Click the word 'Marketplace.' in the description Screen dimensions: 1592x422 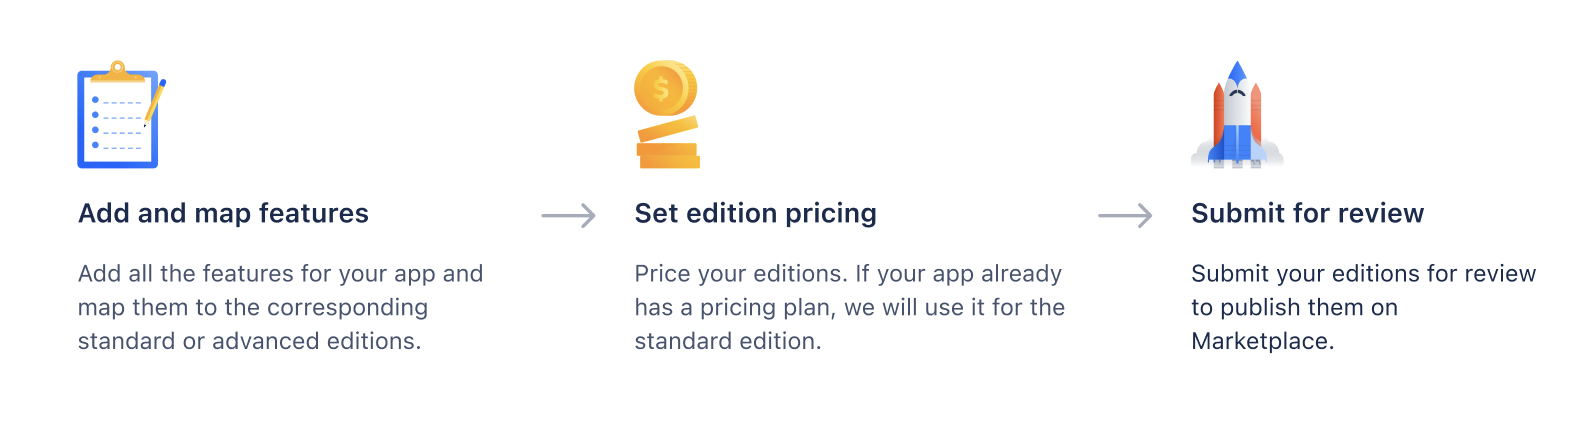click(1262, 341)
